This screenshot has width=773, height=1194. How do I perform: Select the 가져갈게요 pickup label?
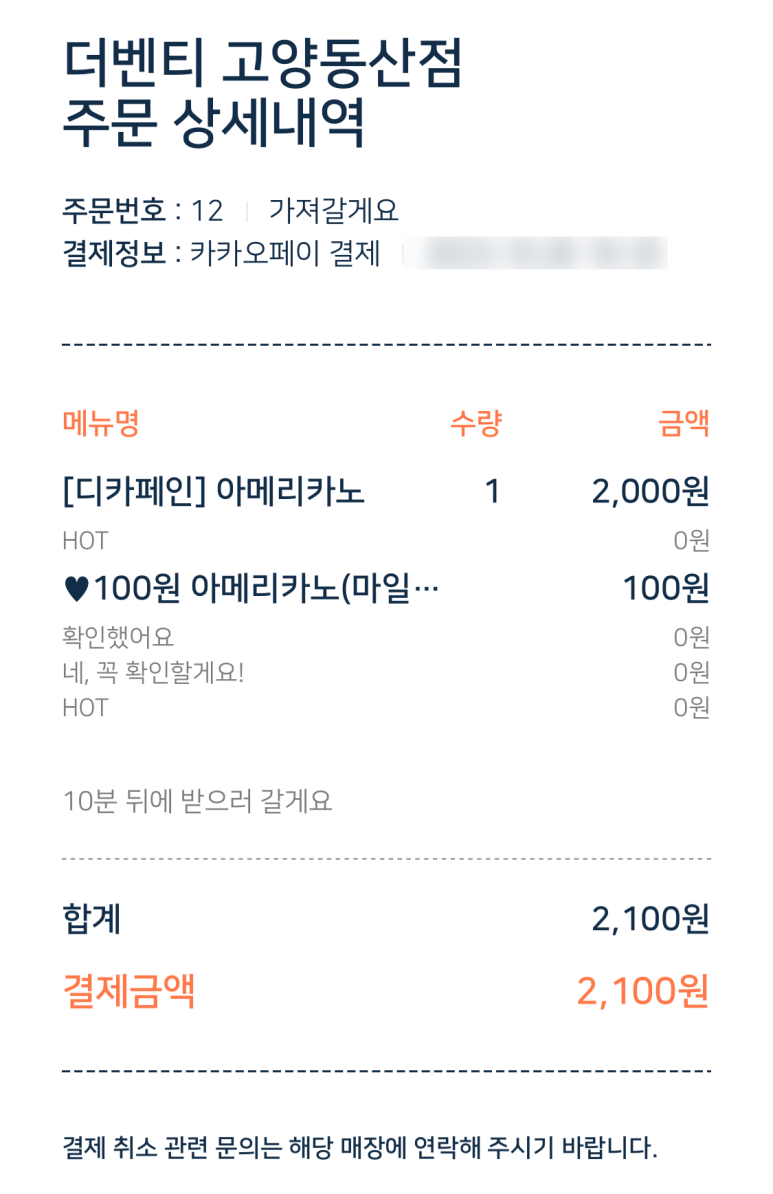click(x=333, y=211)
